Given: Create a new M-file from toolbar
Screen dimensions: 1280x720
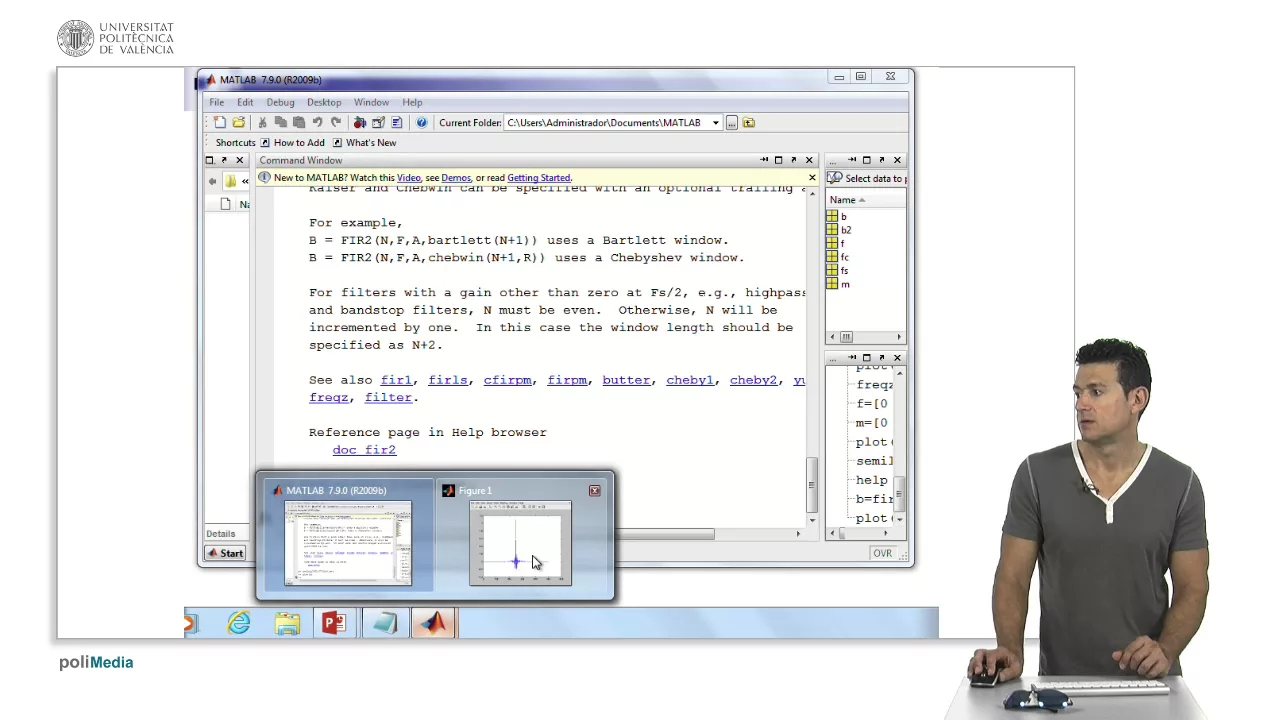Looking at the screenshot, I should [220, 122].
